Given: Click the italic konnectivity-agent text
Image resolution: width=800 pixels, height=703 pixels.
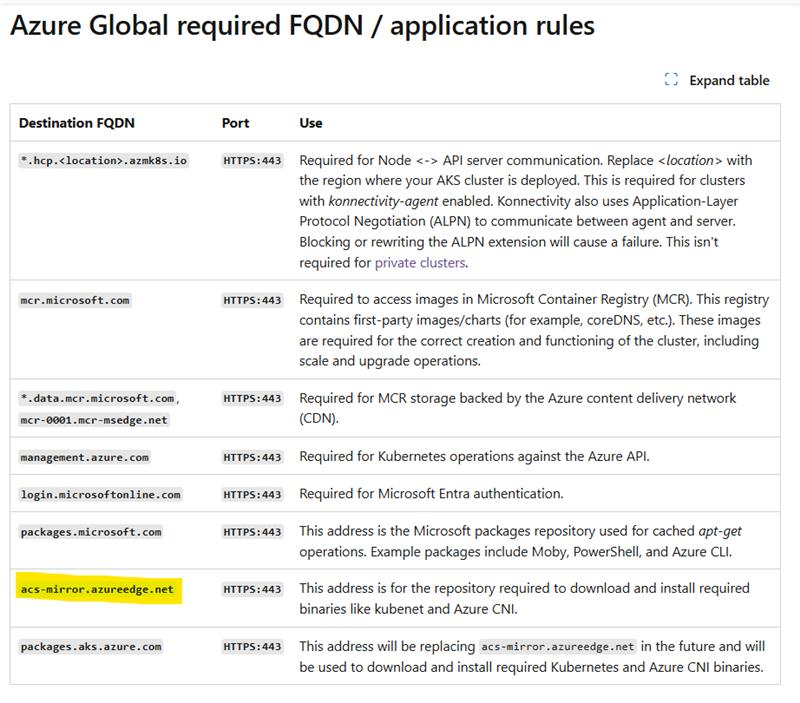Looking at the screenshot, I should click(x=383, y=202).
